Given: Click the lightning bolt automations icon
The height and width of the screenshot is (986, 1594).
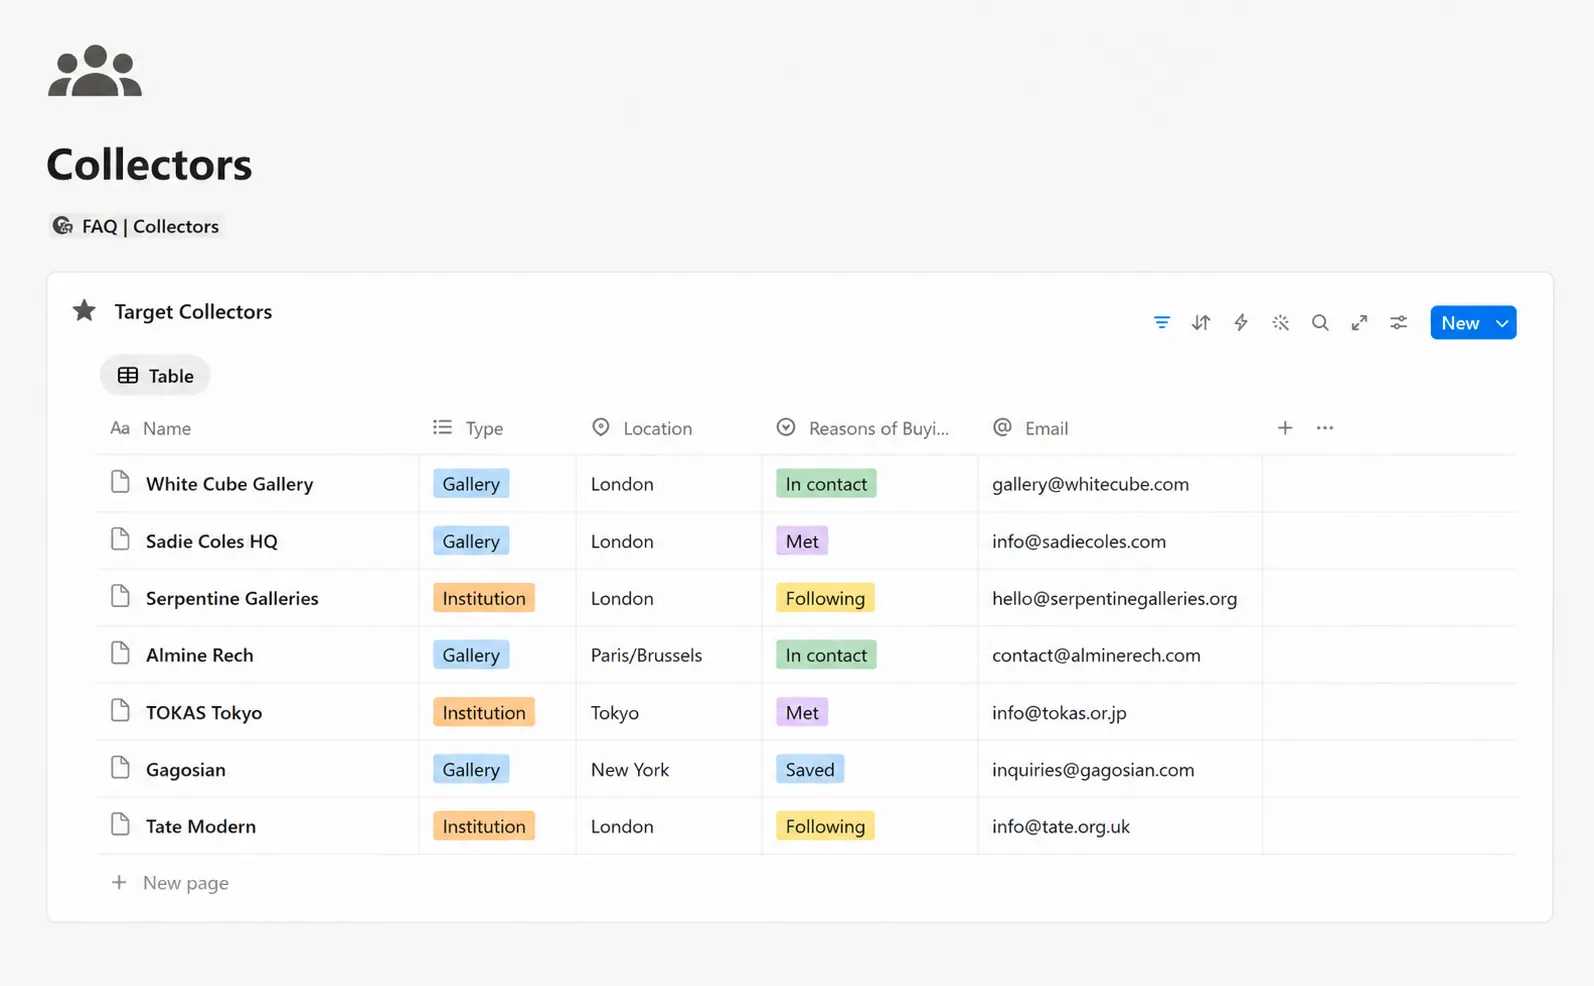Looking at the screenshot, I should tap(1241, 323).
